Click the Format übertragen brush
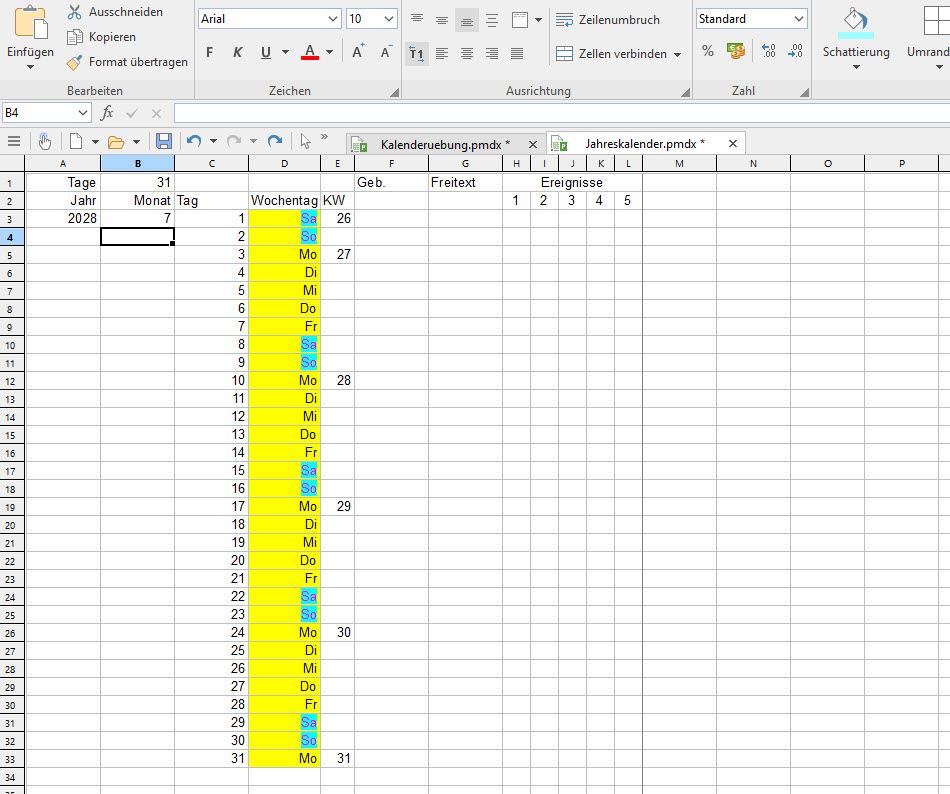The image size is (950, 794). [74, 62]
